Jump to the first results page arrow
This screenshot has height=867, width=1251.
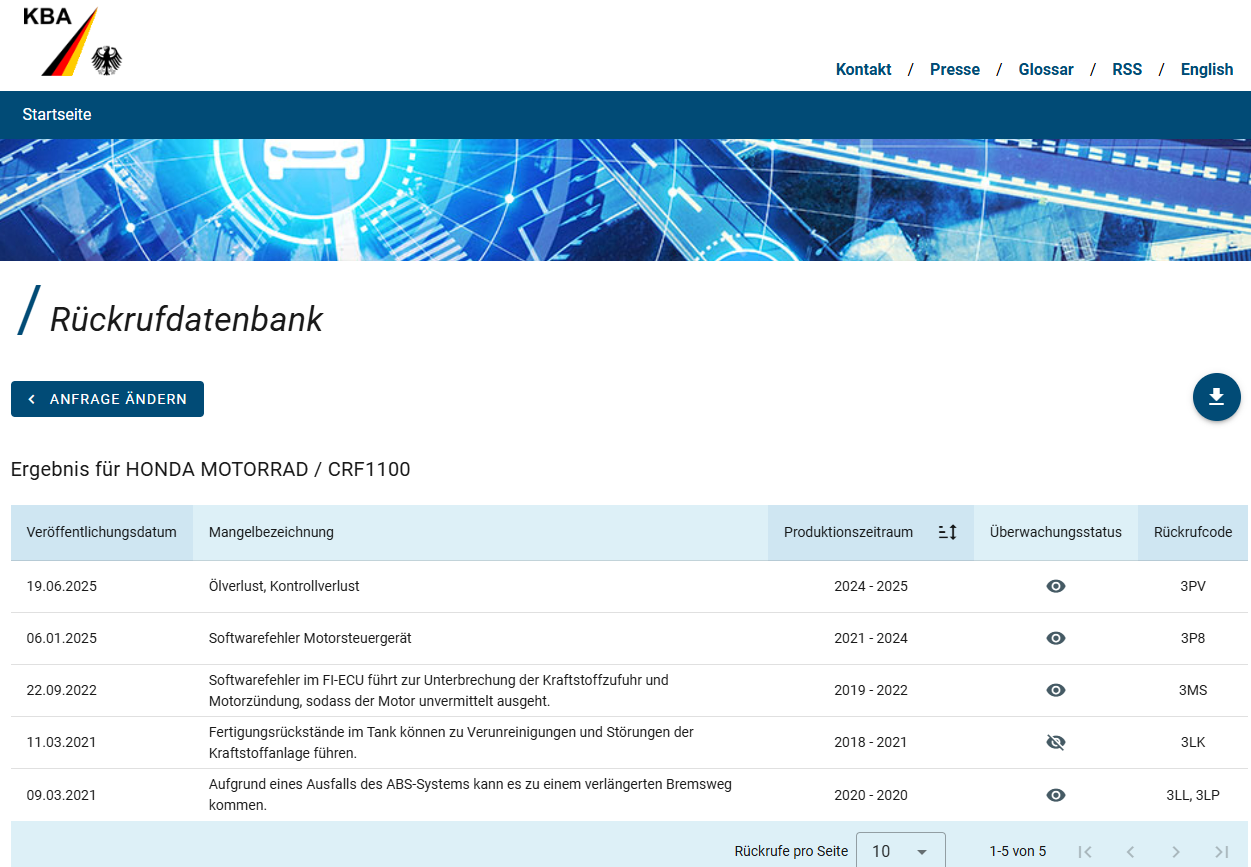tap(1085, 851)
